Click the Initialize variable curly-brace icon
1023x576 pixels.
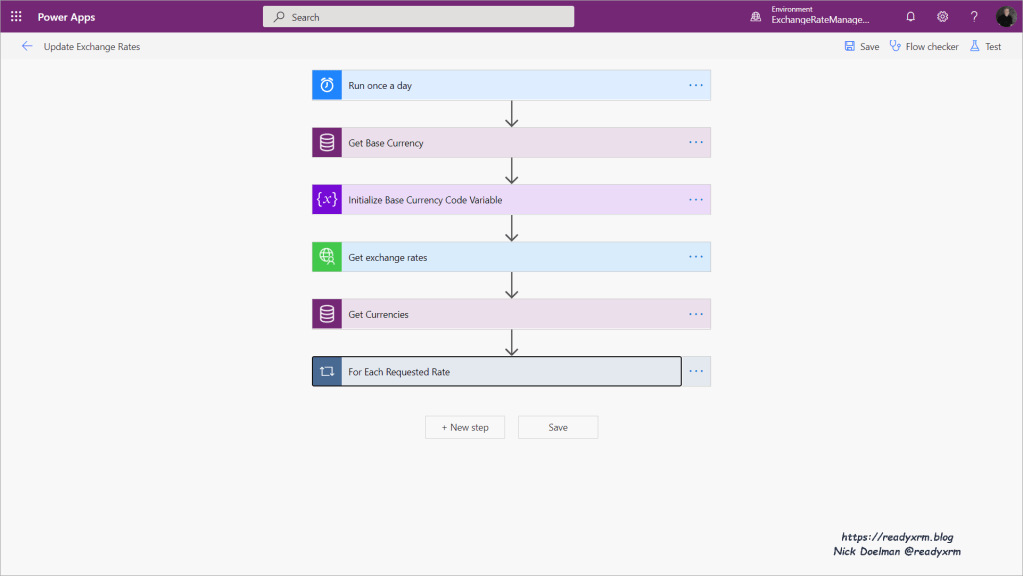[x=327, y=200]
